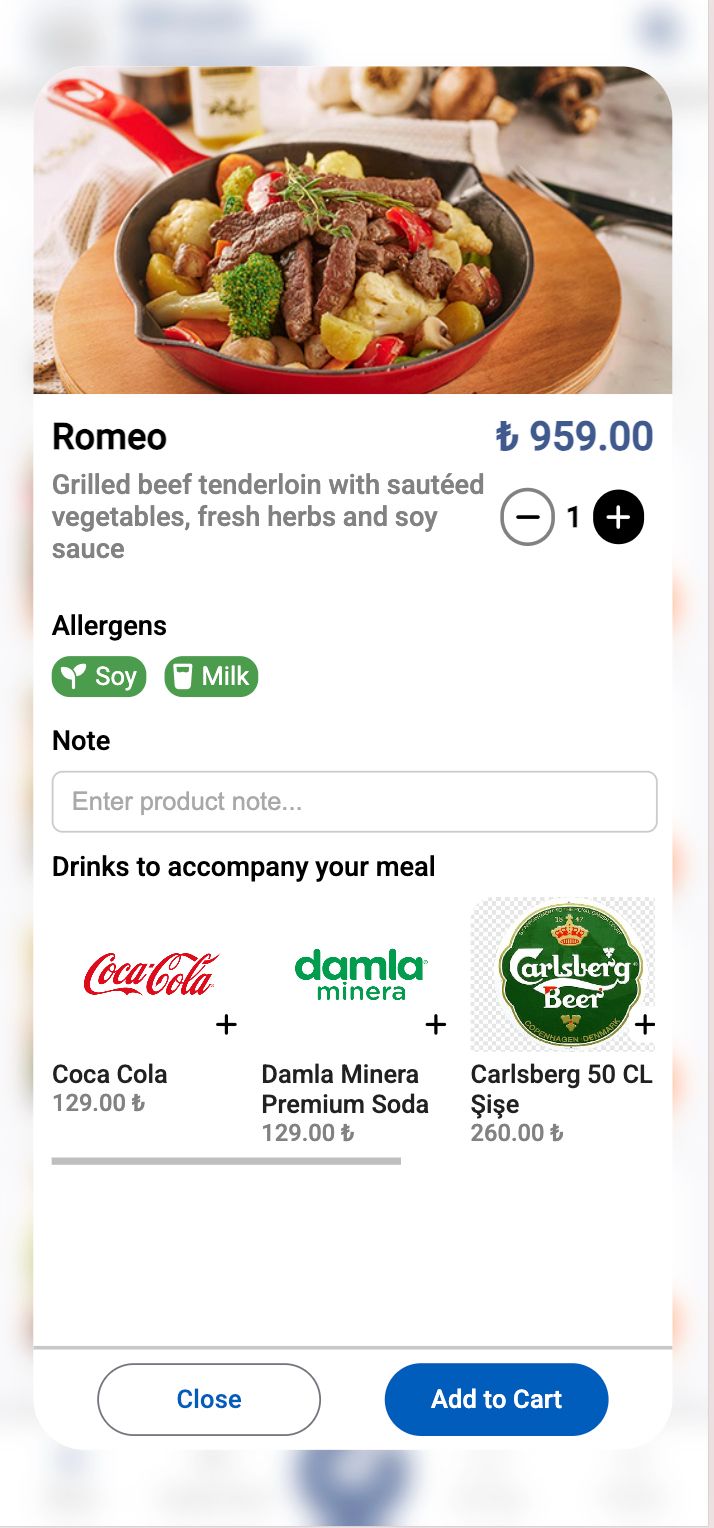Image resolution: width=714 pixels, height=1528 pixels.
Task: Click the Damla Minera logo image
Action: click(361, 974)
